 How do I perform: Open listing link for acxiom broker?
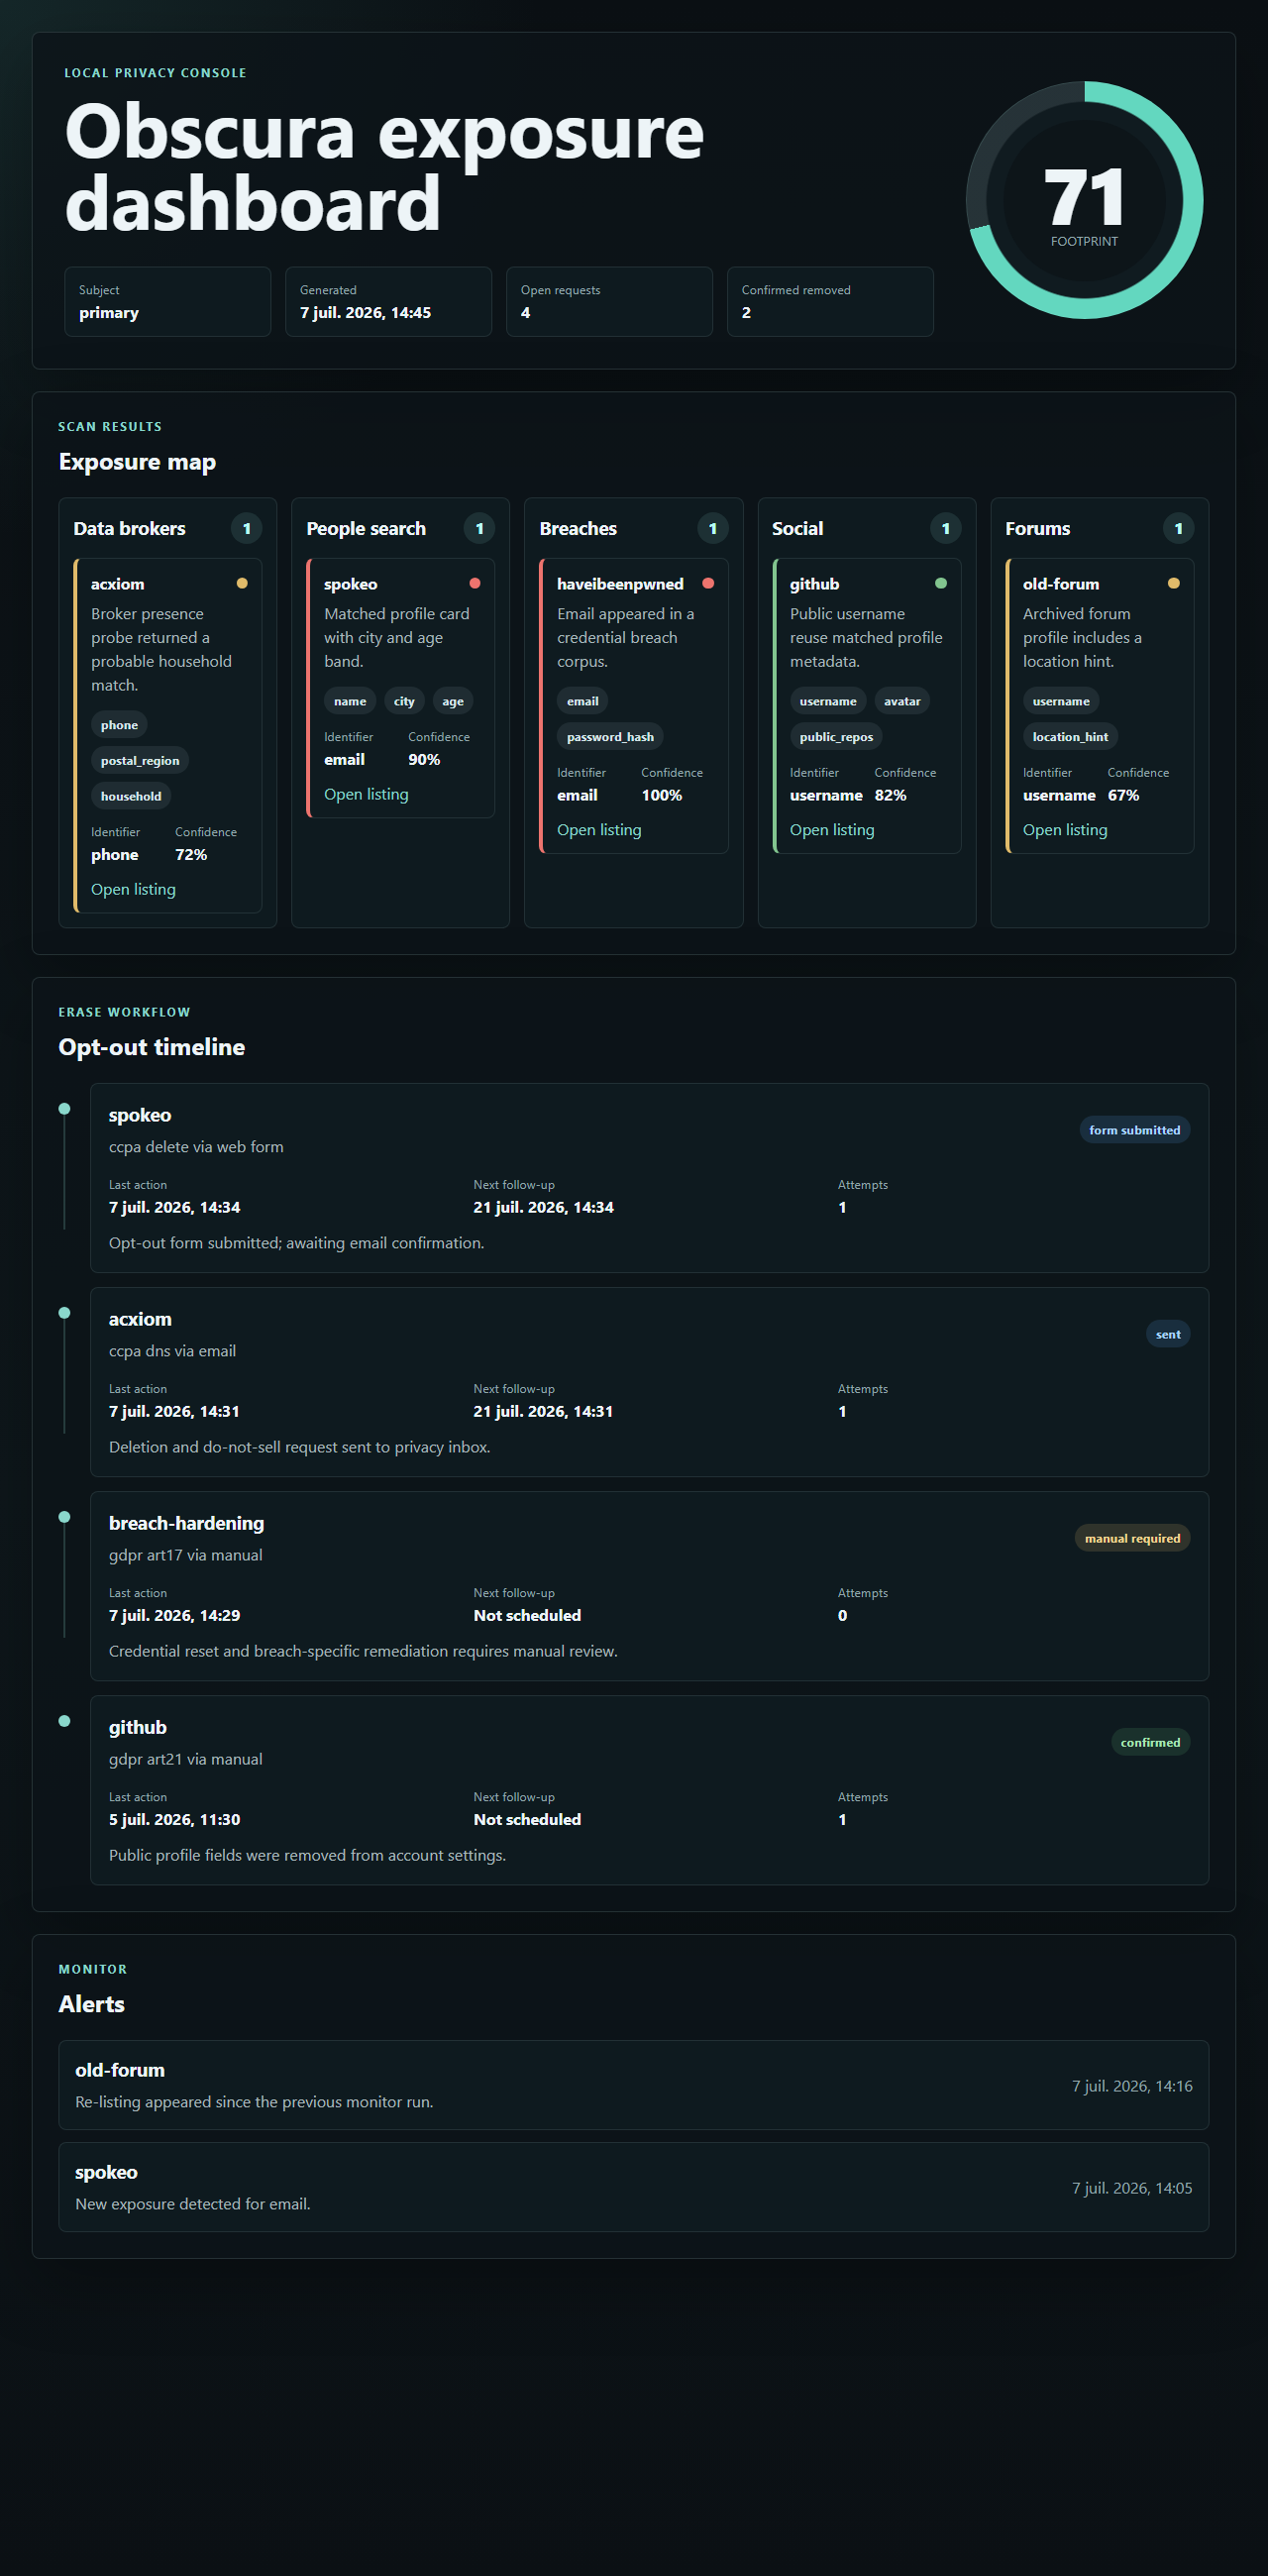point(133,889)
